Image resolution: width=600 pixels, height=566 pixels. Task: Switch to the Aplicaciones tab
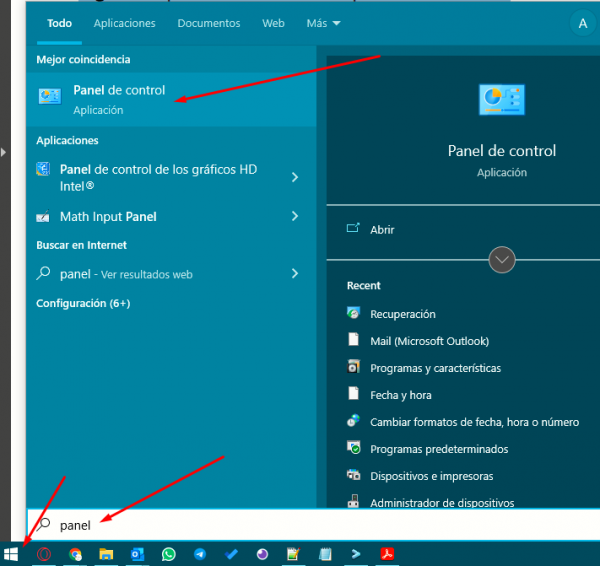(124, 23)
